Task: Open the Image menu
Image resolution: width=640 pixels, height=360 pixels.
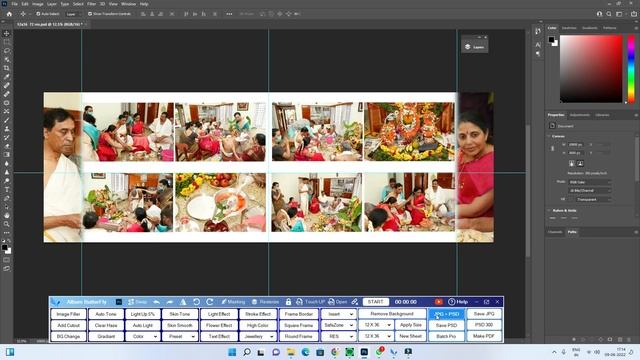Action: [x=38, y=4]
